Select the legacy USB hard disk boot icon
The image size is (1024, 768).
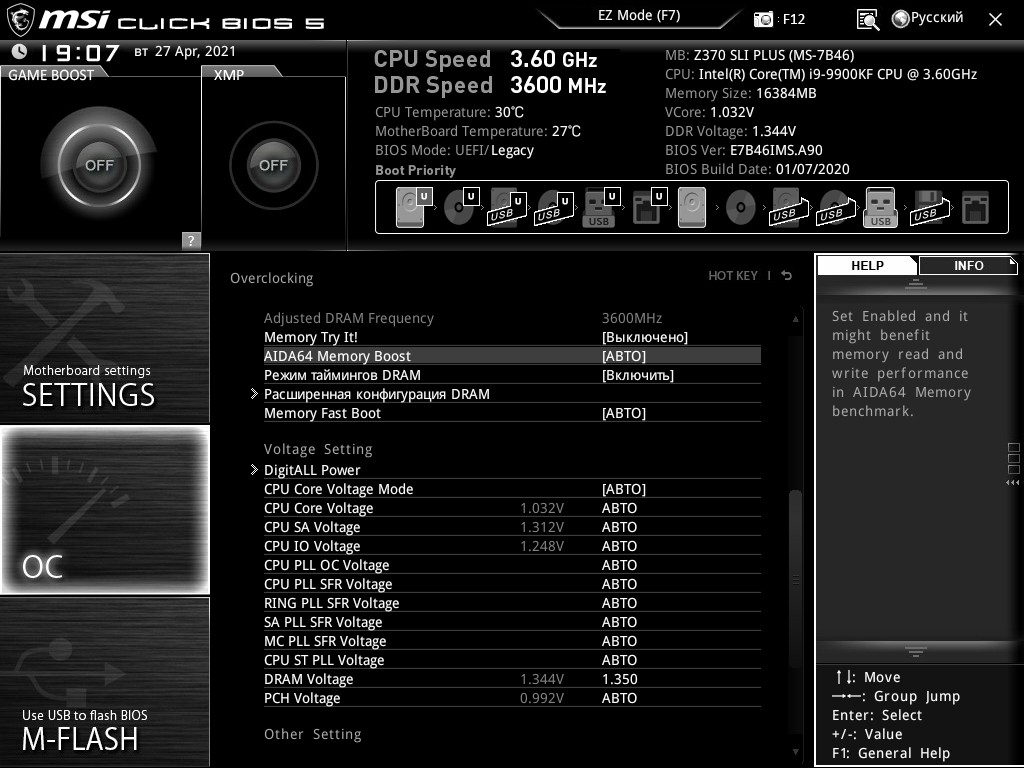pos(788,207)
